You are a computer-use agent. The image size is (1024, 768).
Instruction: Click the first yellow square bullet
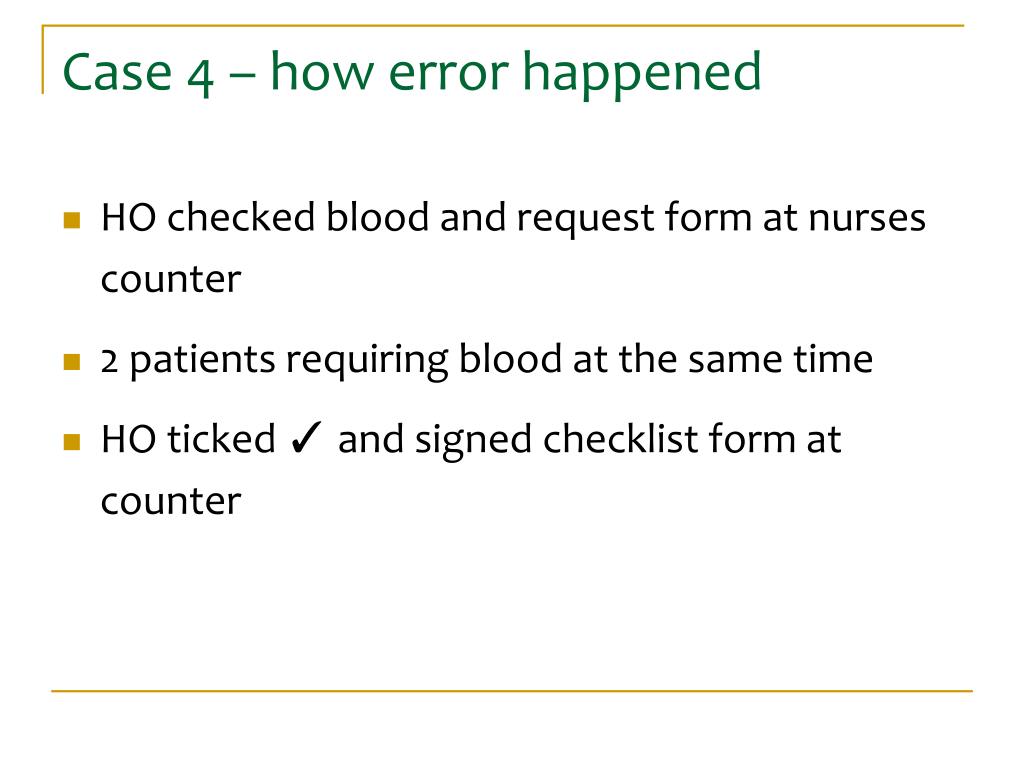point(72,220)
